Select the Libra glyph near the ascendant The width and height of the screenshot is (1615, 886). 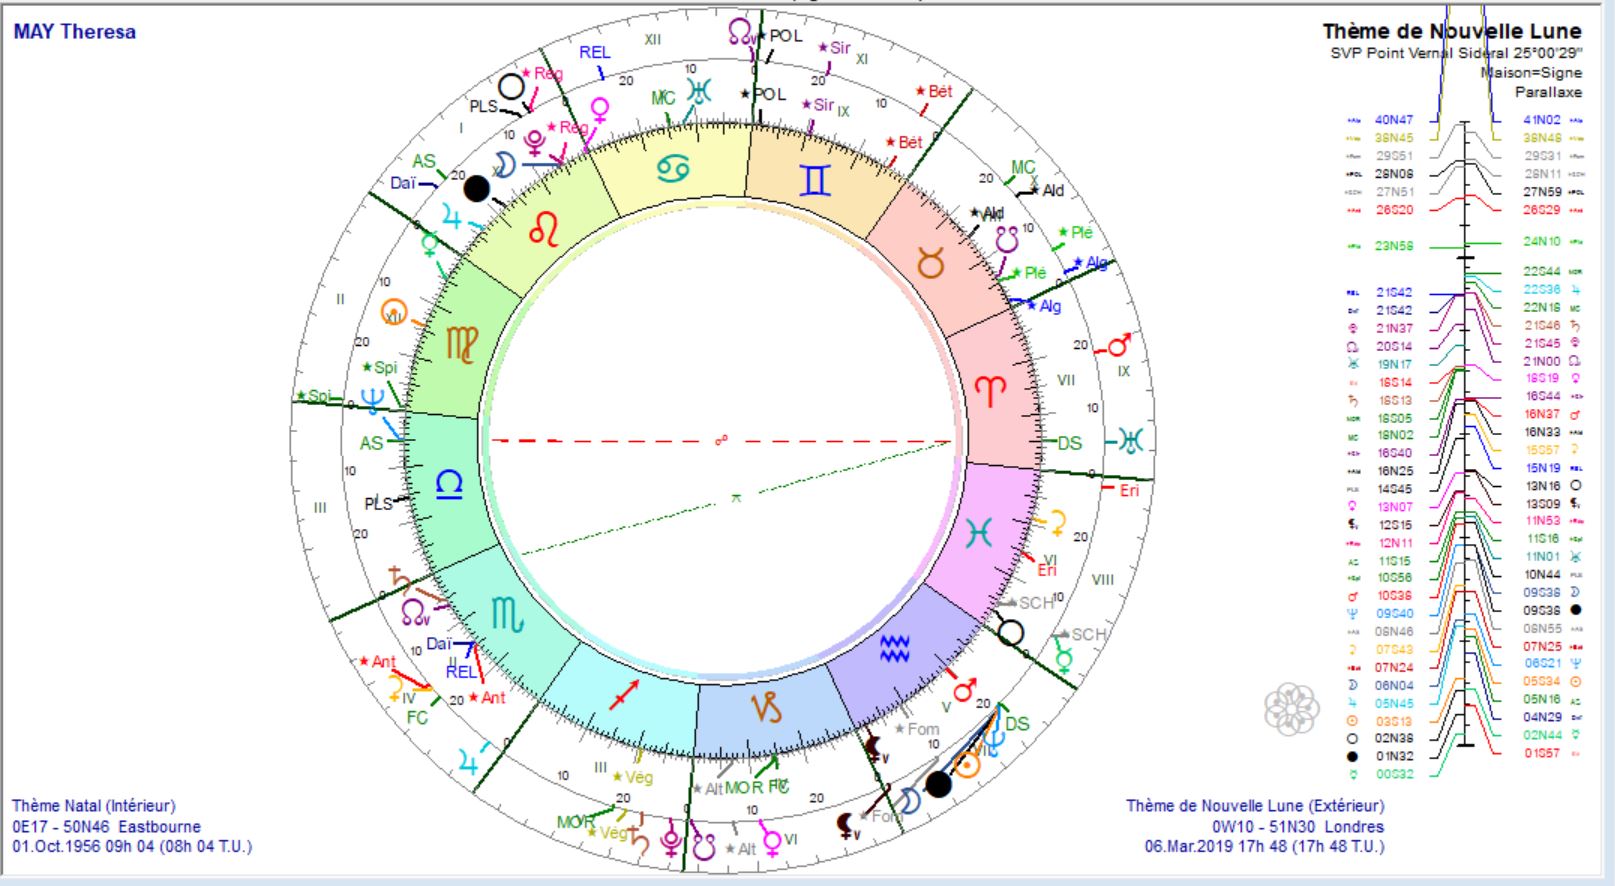point(449,485)
